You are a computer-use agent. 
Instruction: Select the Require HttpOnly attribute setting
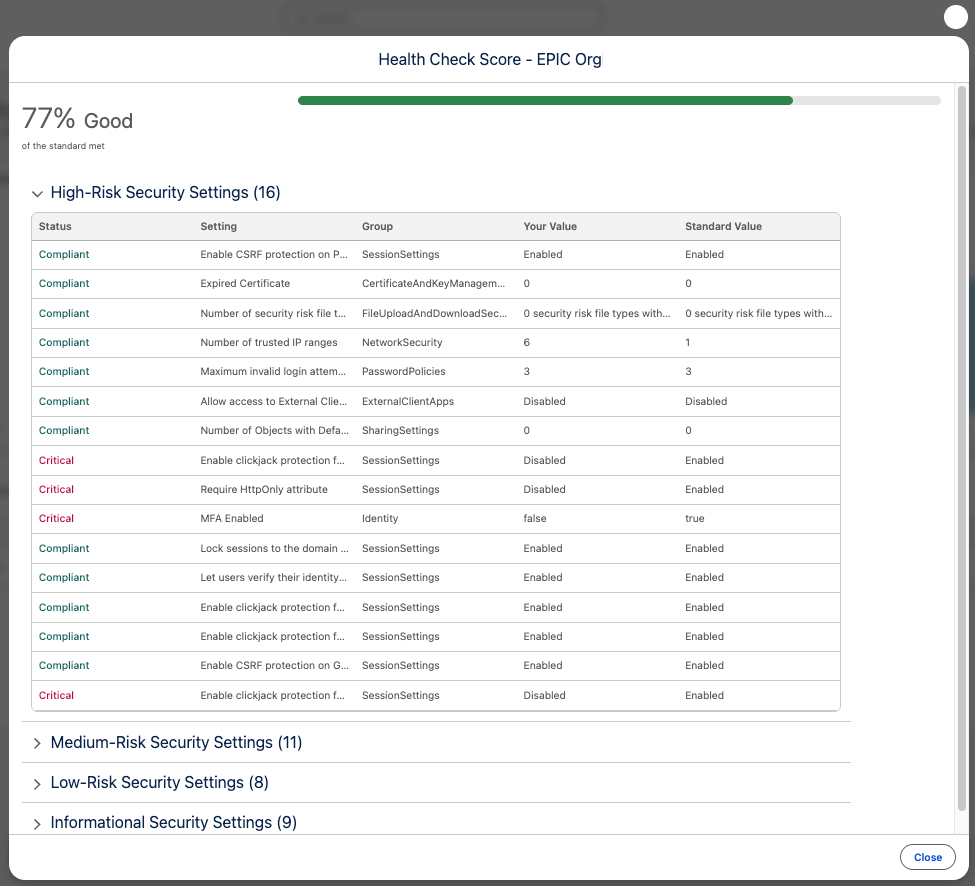coord(264,489)
